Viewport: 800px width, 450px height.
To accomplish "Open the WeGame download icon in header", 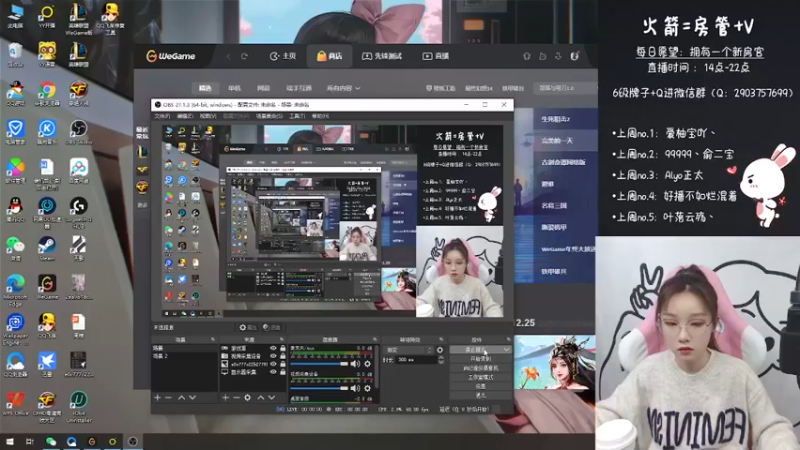I will tap(558, 56).
